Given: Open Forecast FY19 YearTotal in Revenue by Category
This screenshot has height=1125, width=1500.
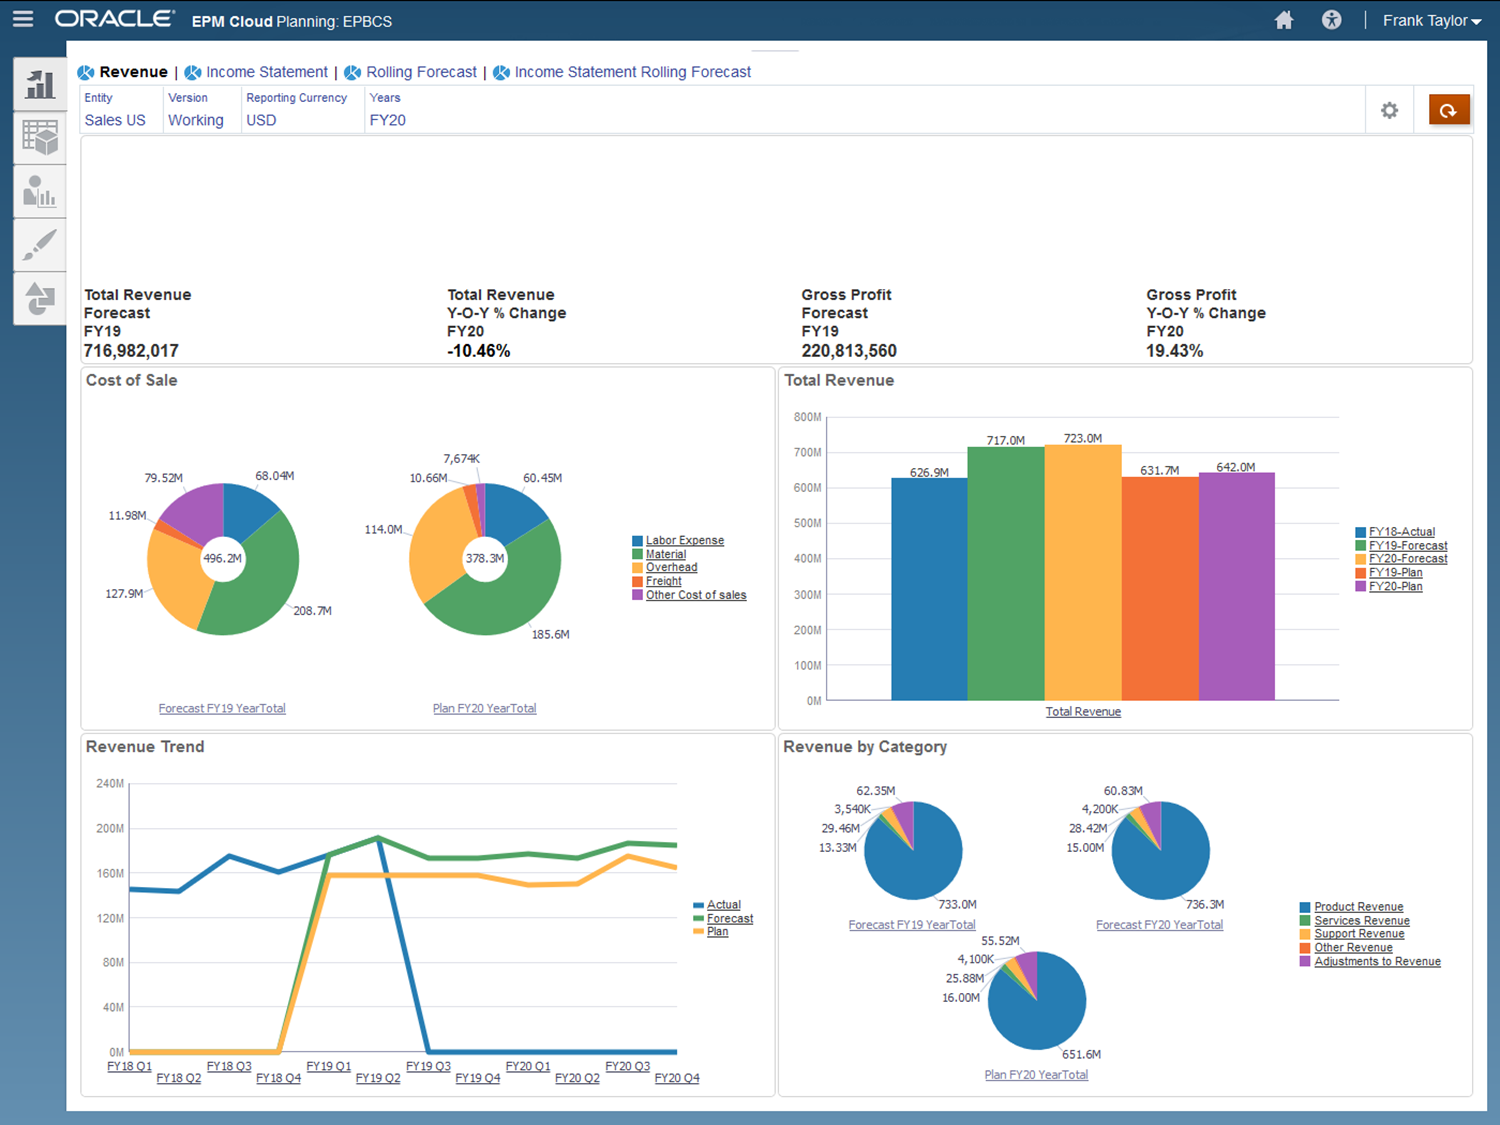Looking at the screenshot, I should pos(912,925).
